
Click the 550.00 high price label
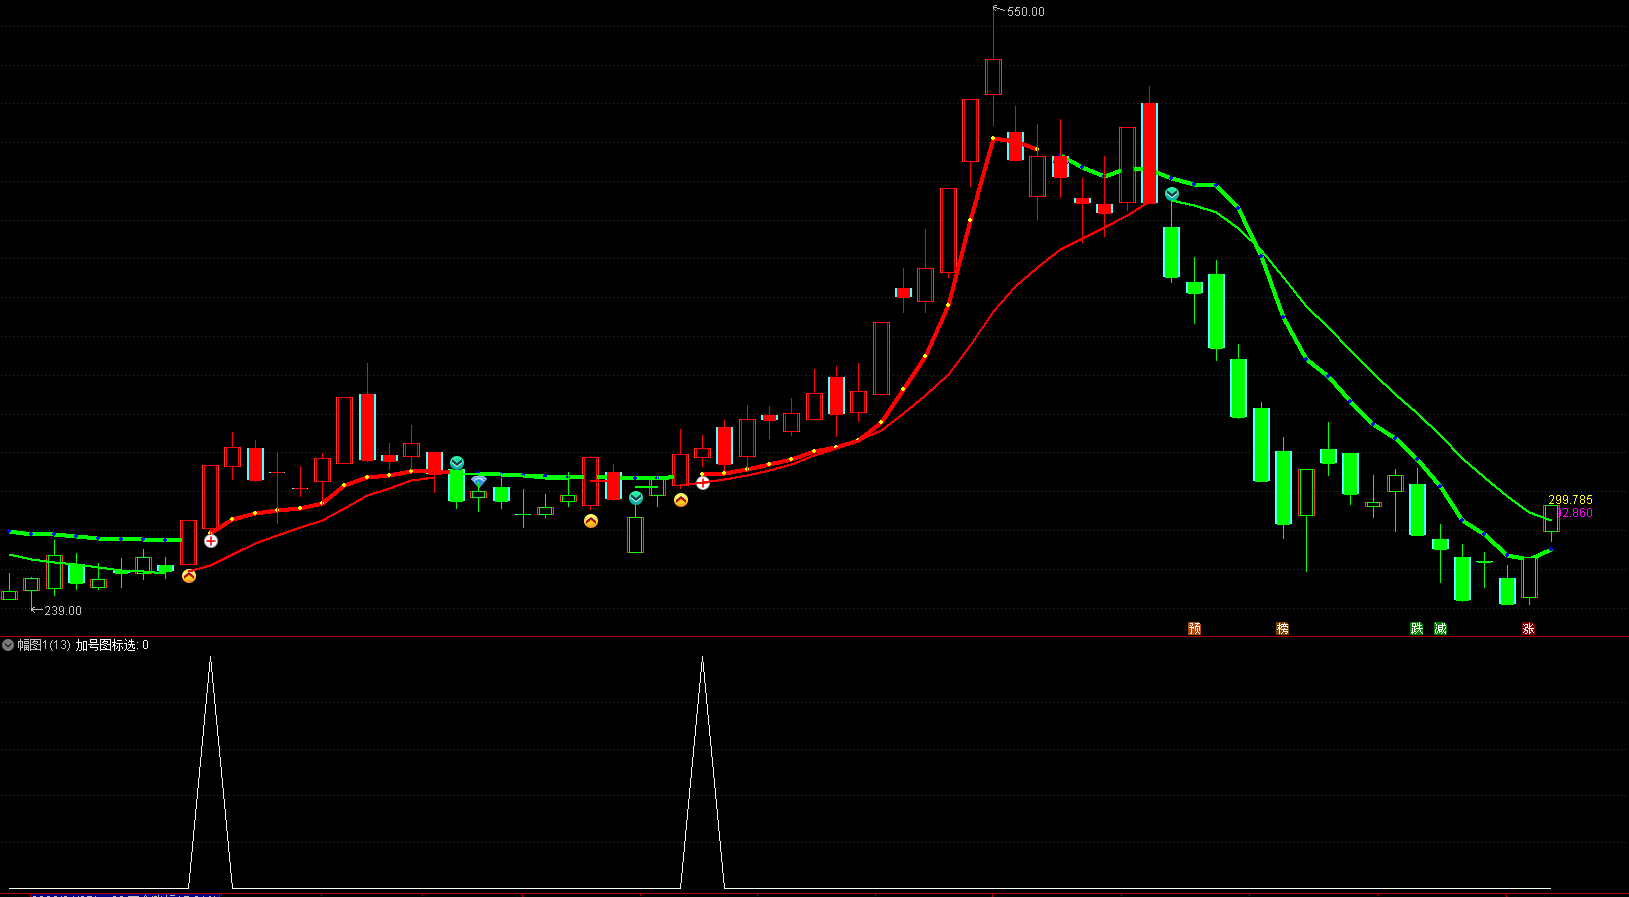point(1025,12)
